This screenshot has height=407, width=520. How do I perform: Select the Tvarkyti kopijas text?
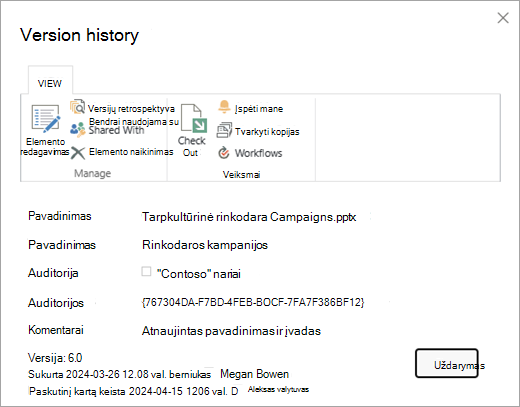(267, 132)
